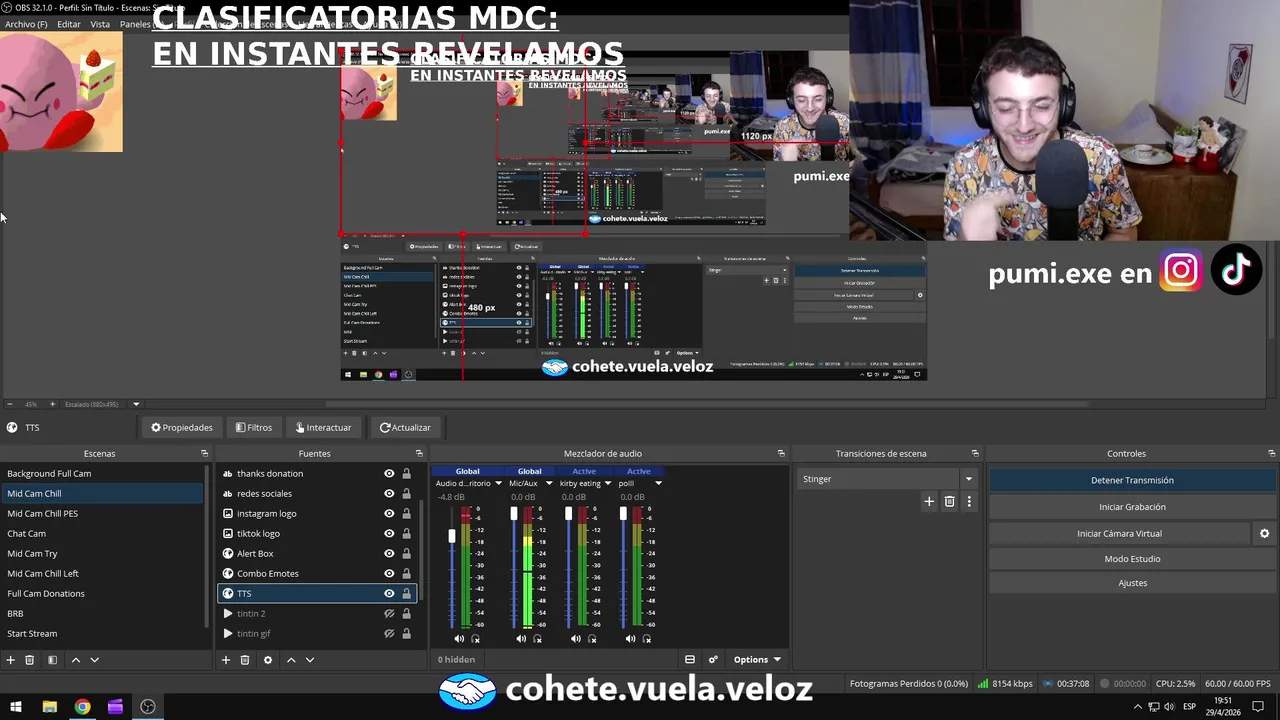The width and height of the screenshot is (1280, 720).
Task: Expand the tintin 2 source group
Action: [228, 614]
